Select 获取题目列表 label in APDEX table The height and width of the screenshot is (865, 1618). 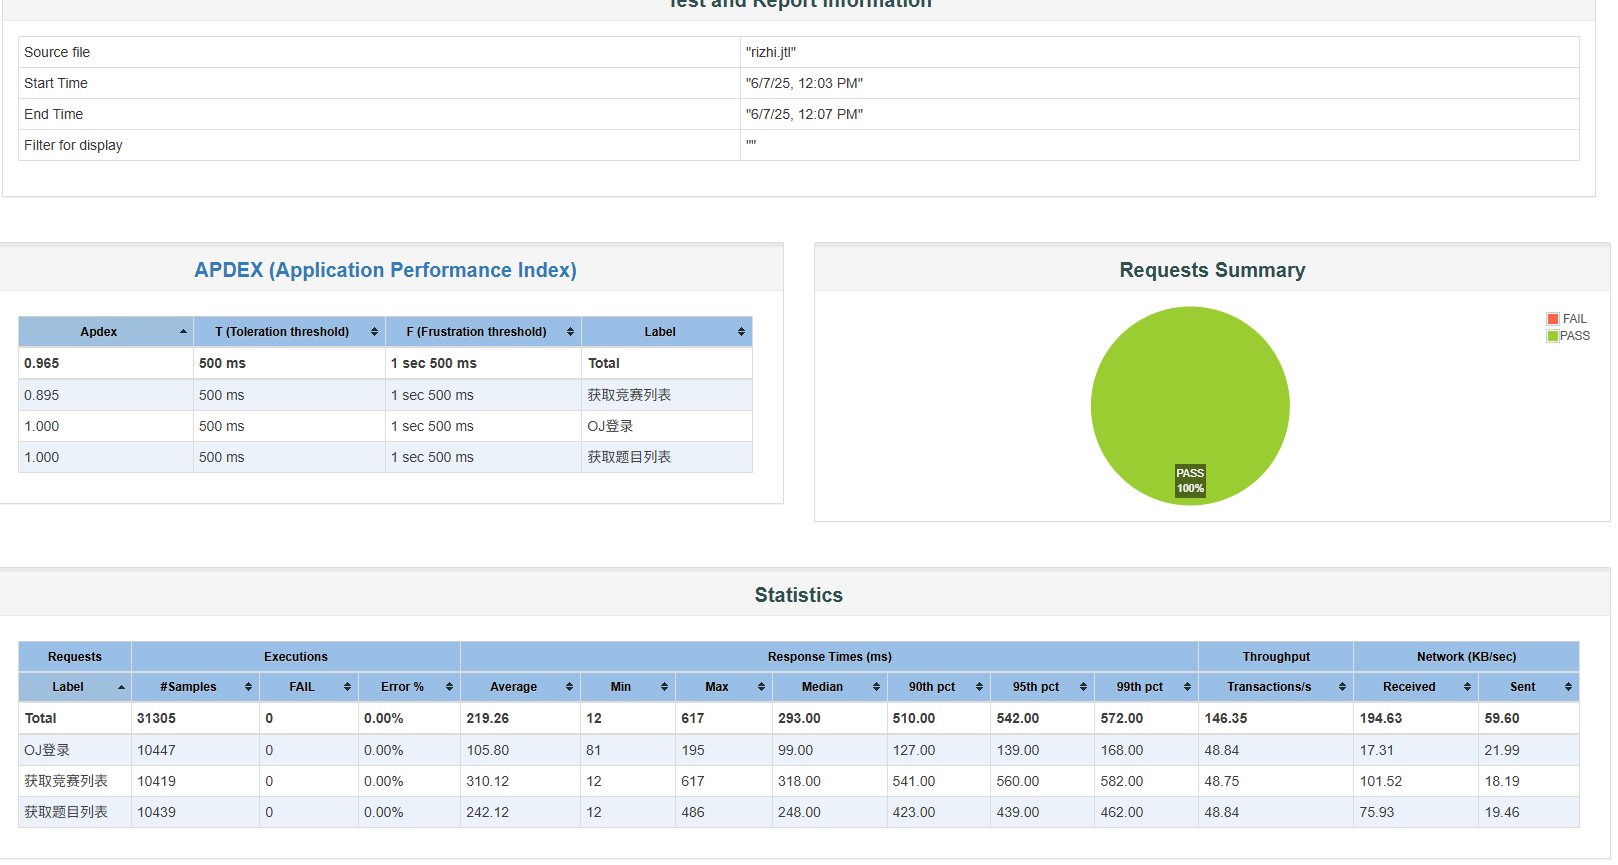(629, 457)
